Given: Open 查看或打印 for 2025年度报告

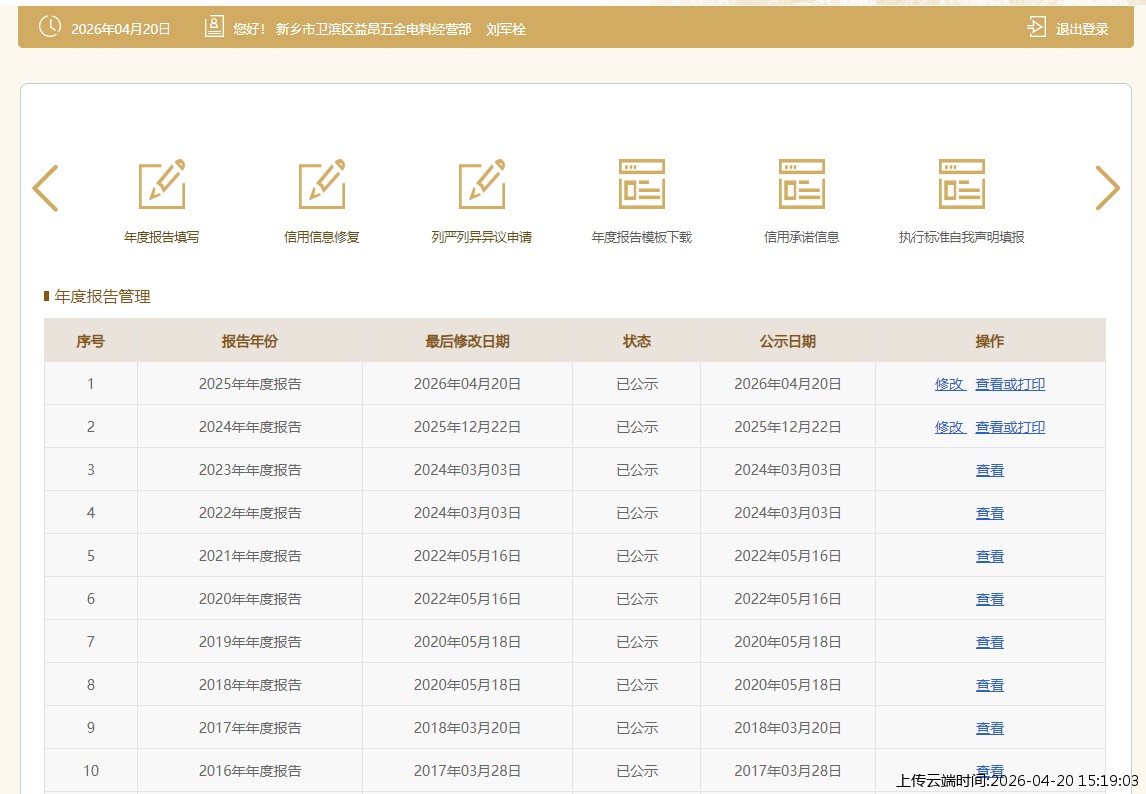Looking at the screenshot, I should 1010,384.
